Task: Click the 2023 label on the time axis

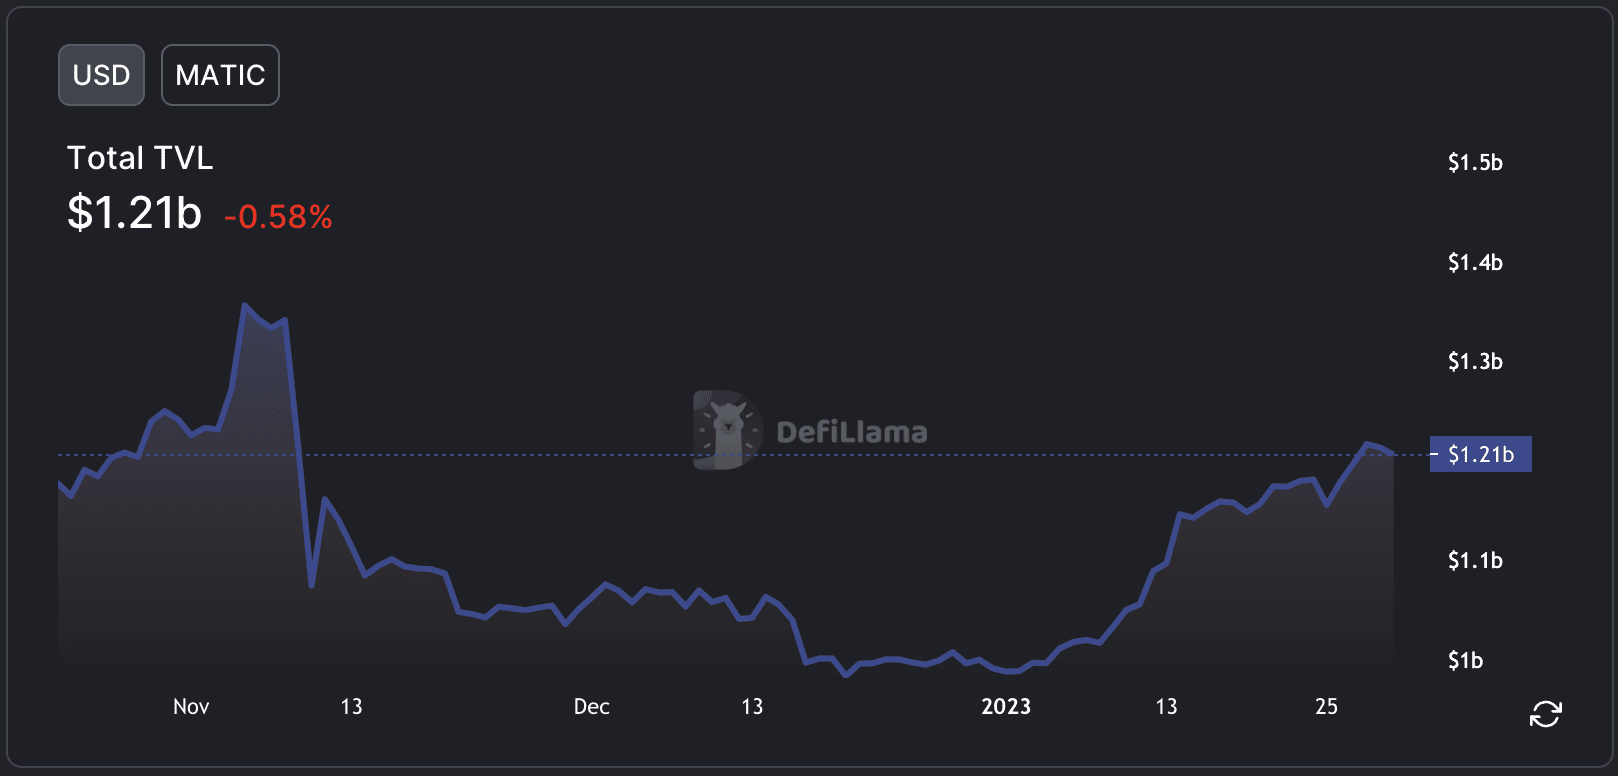Action: point(1005,707)
